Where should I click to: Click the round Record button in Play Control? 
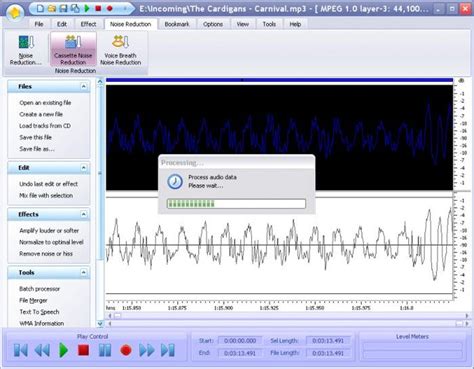coord(126,350)
